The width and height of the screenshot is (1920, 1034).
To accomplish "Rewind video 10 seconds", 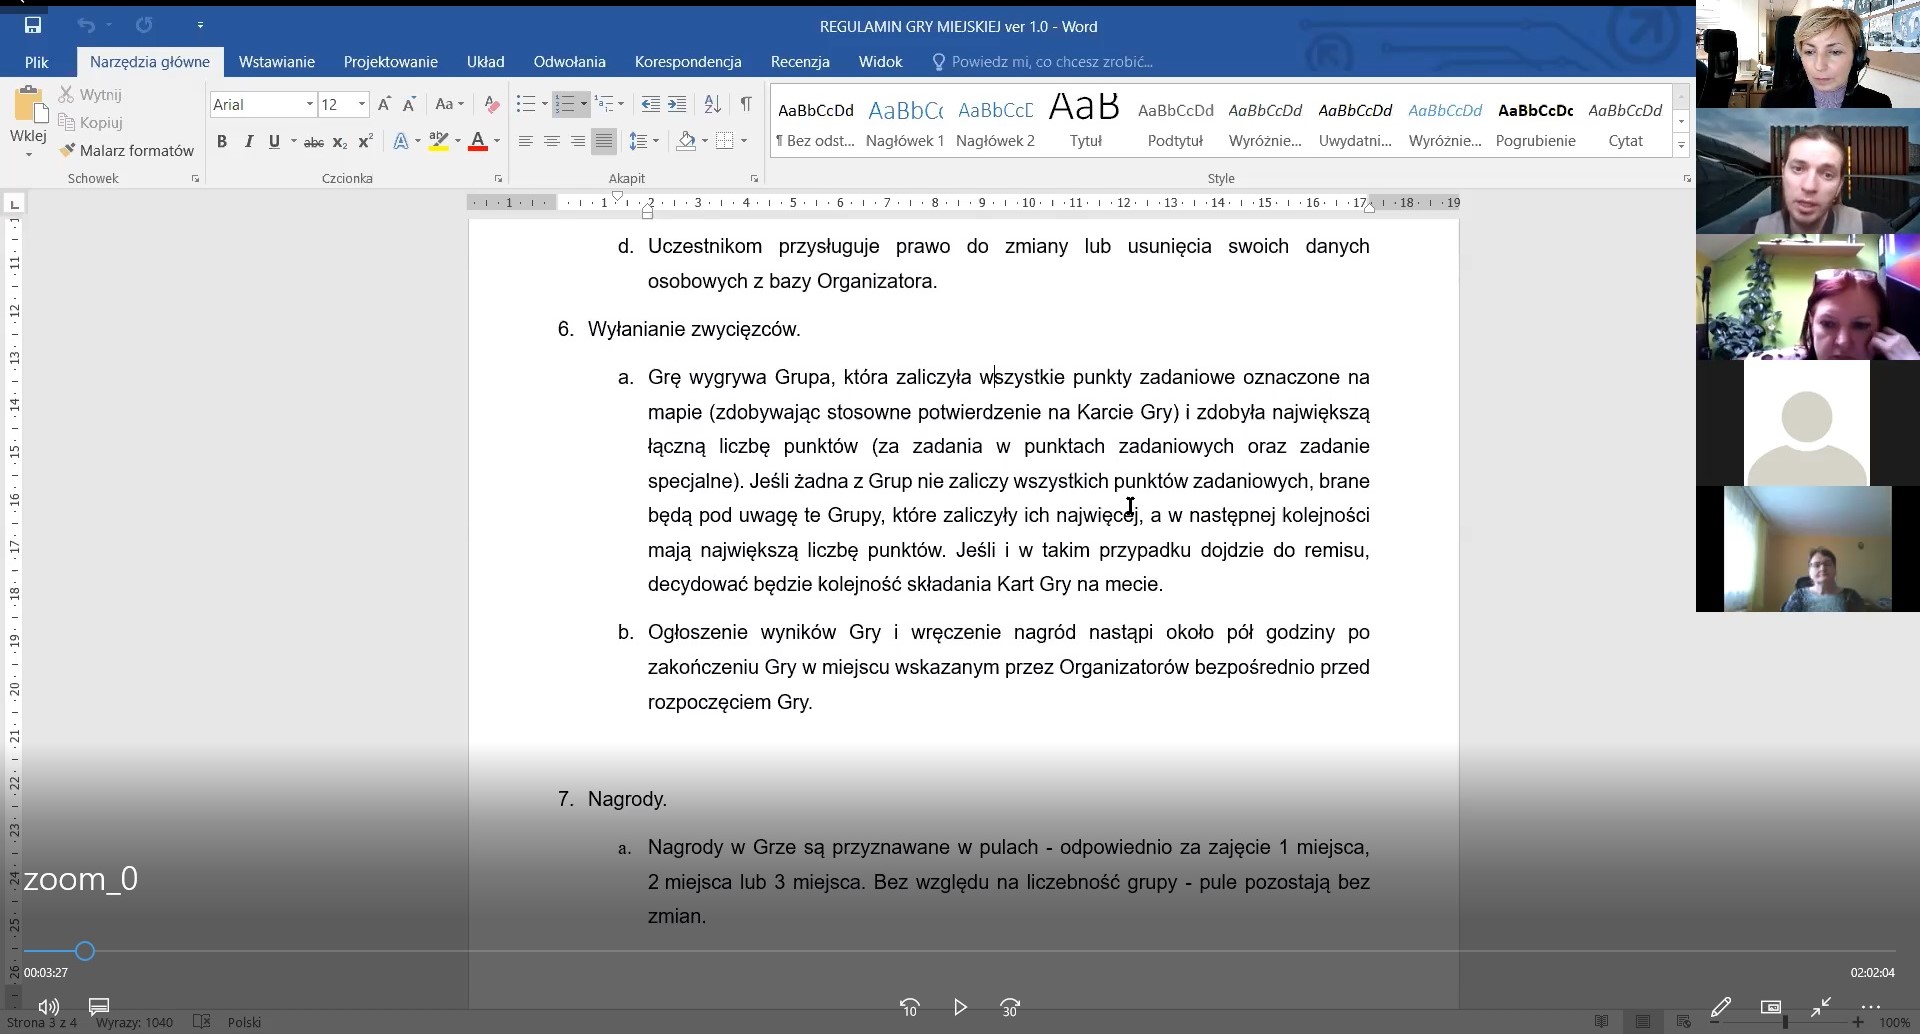I will 909,1007.
